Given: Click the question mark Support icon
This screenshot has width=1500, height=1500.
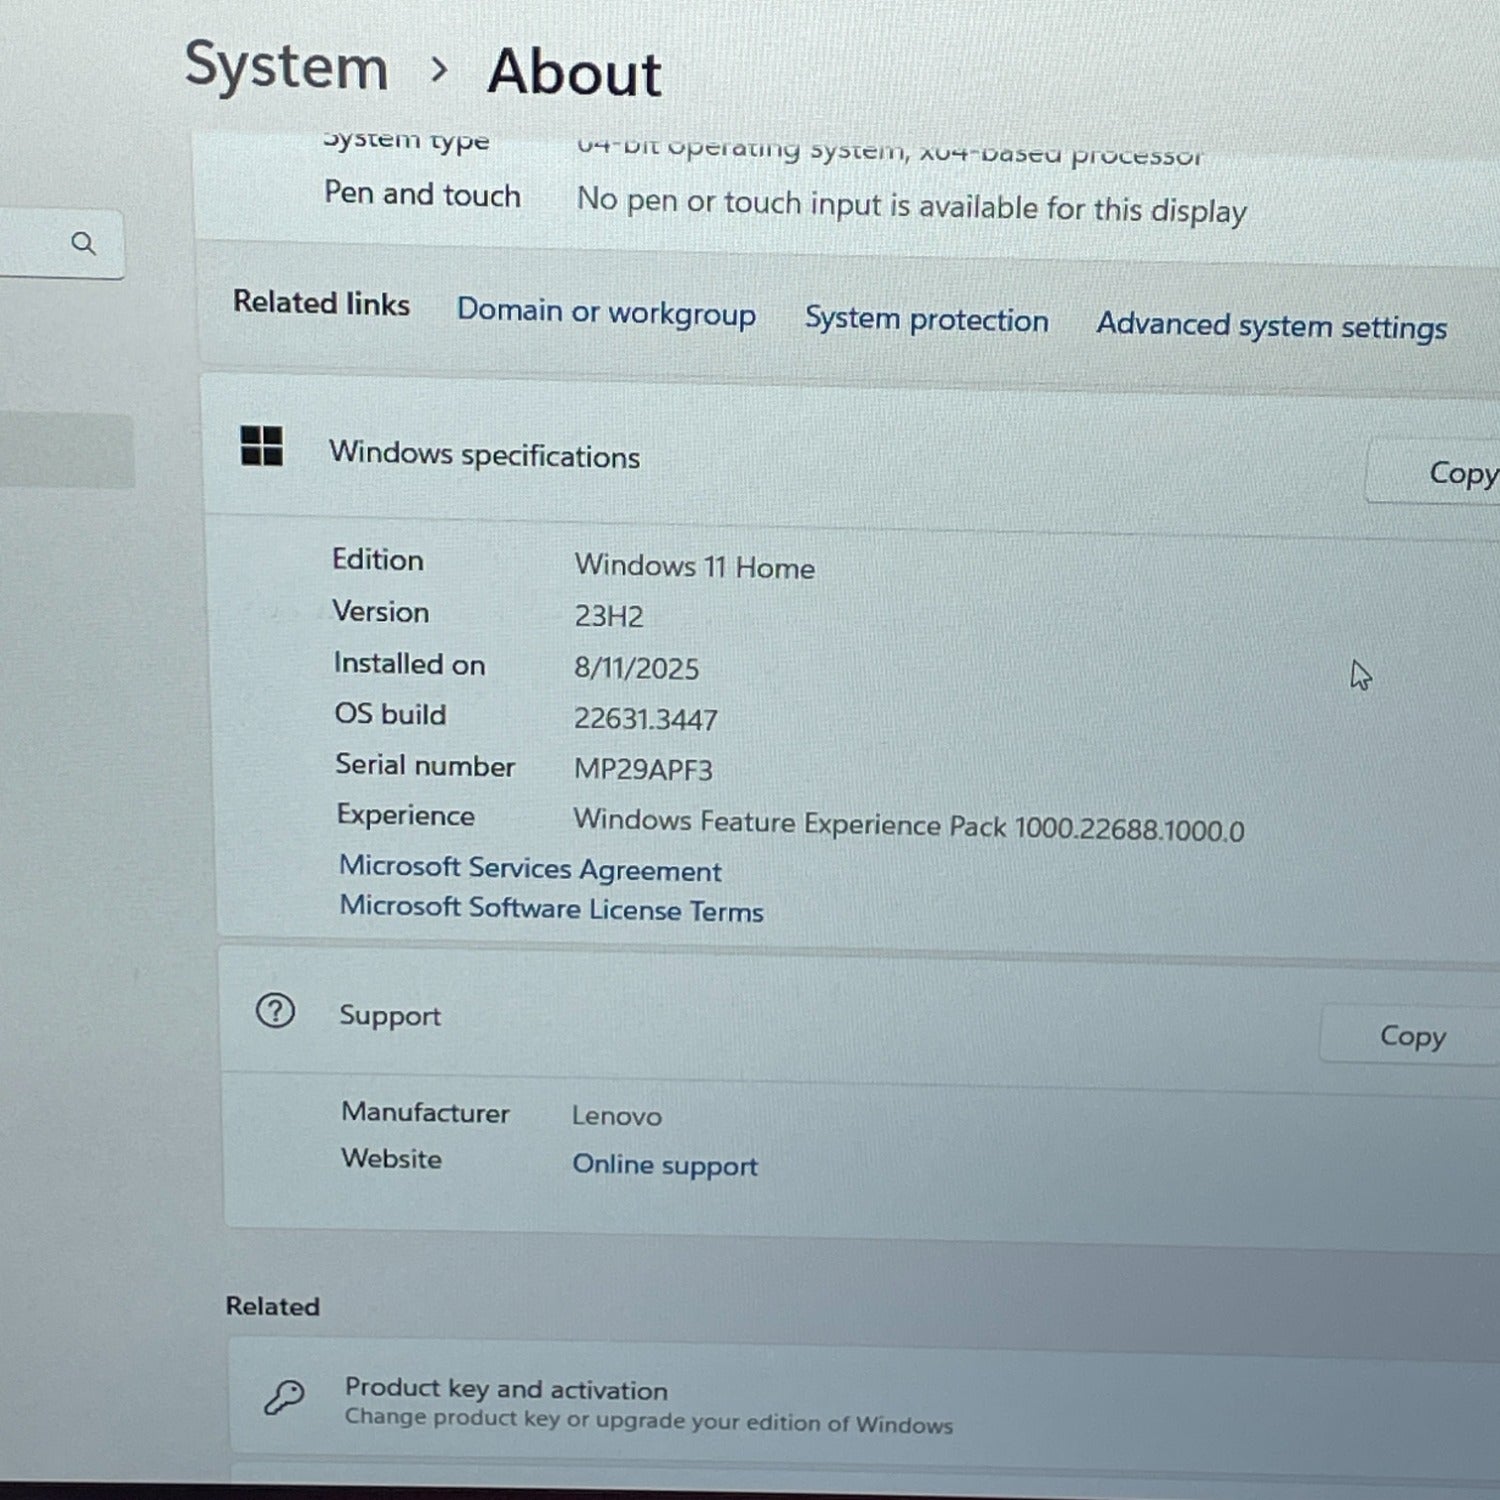Looking at the screenshot, I should 275,1011.
